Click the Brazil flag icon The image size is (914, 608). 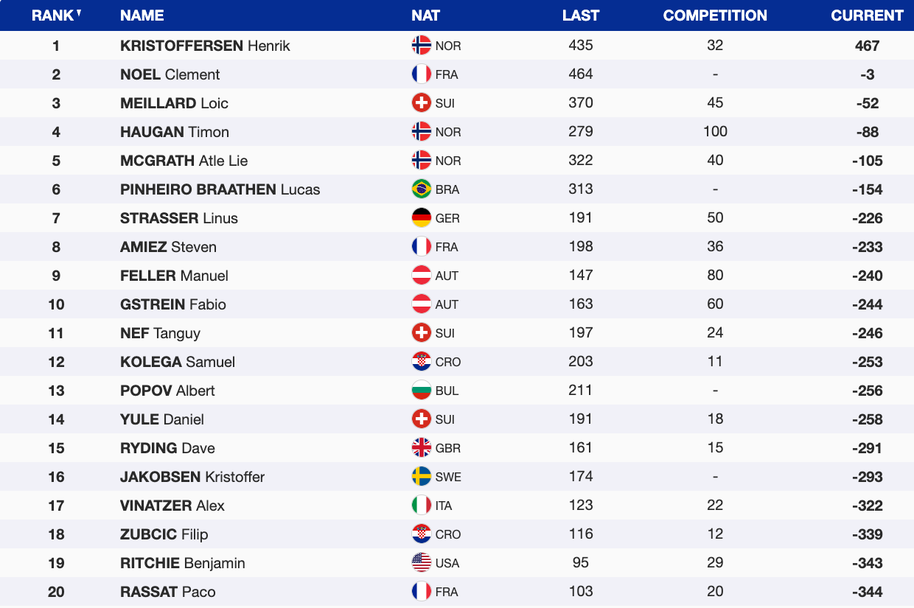[421, 189]
